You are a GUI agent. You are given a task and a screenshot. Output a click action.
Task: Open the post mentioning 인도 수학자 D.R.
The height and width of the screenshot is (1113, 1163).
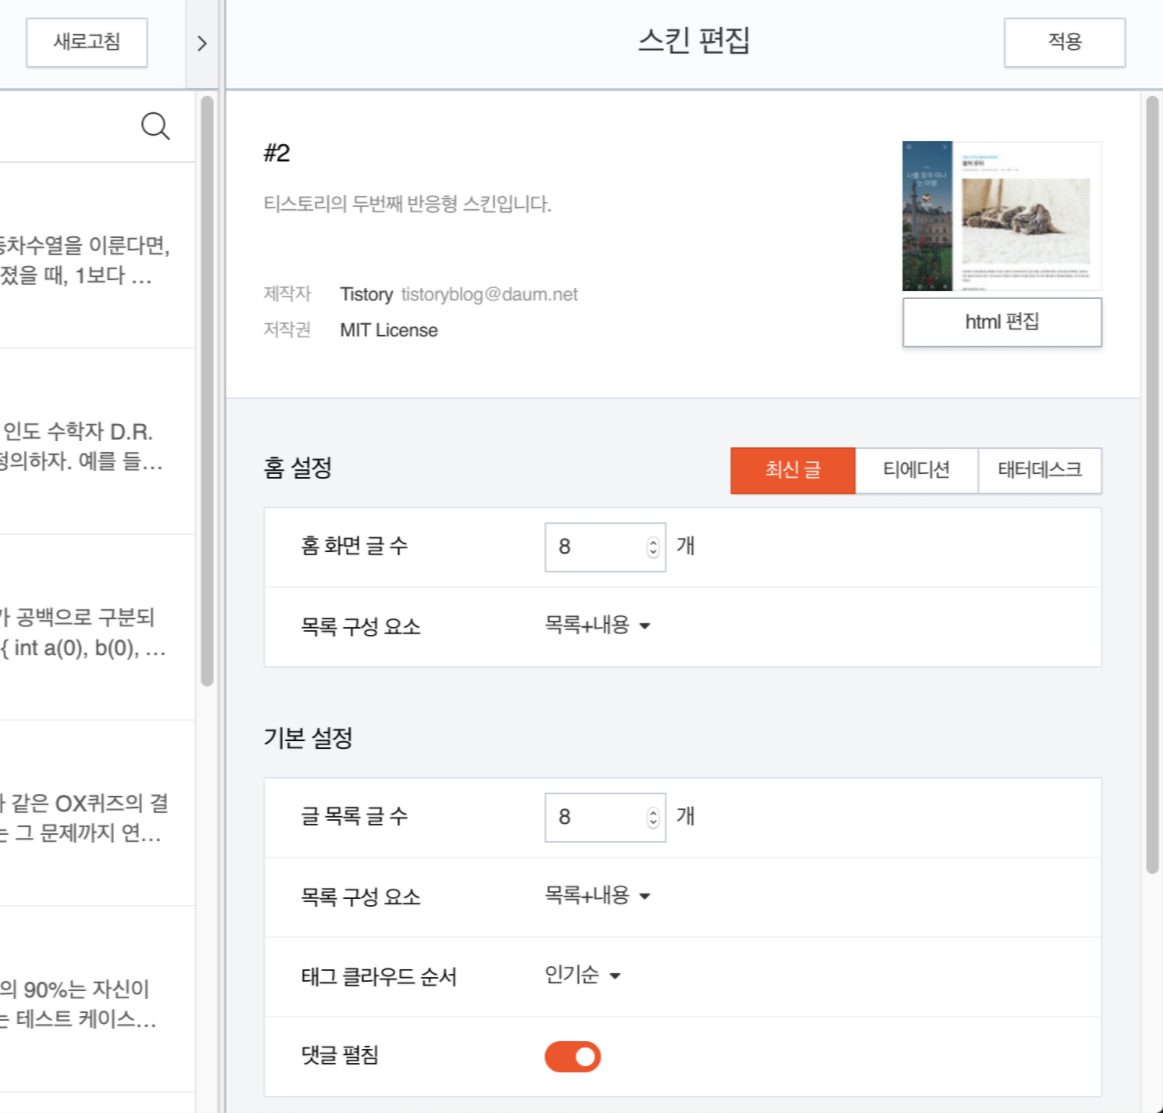97,441
